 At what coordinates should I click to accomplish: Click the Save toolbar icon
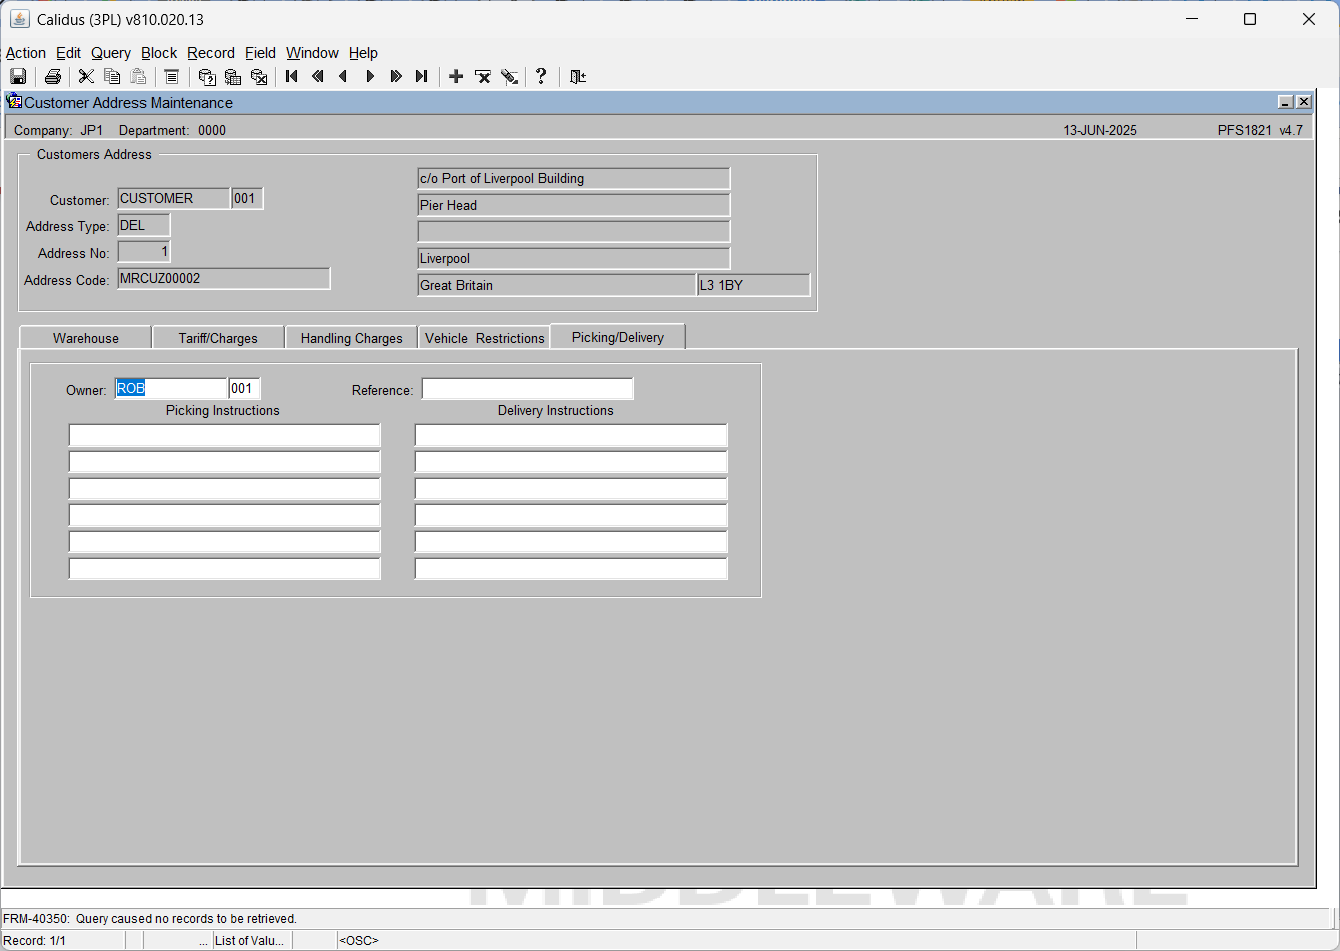18,77
